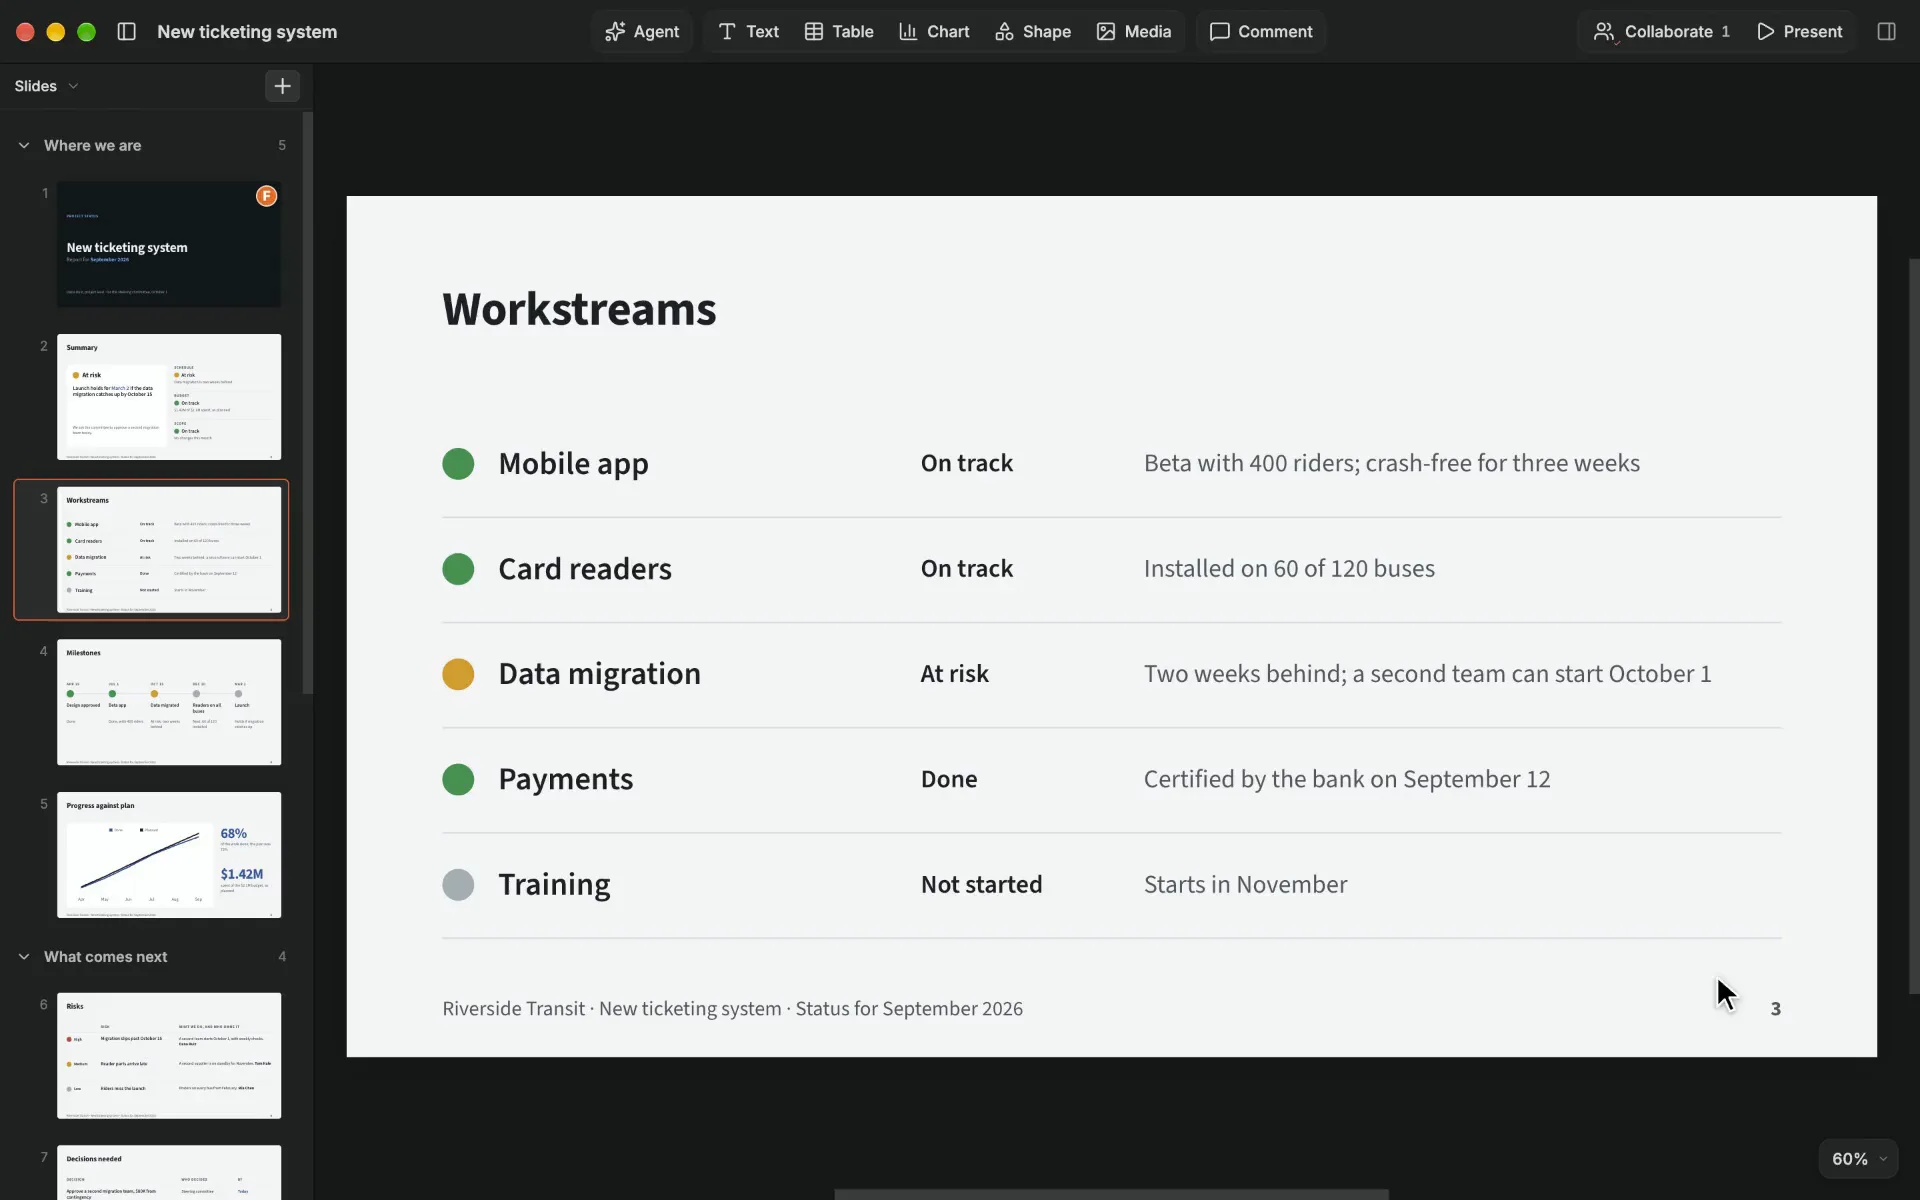Select slide 7 Decisions needed thumbnail
Screen dimensions: 1920x1200
coord(169,1172)
